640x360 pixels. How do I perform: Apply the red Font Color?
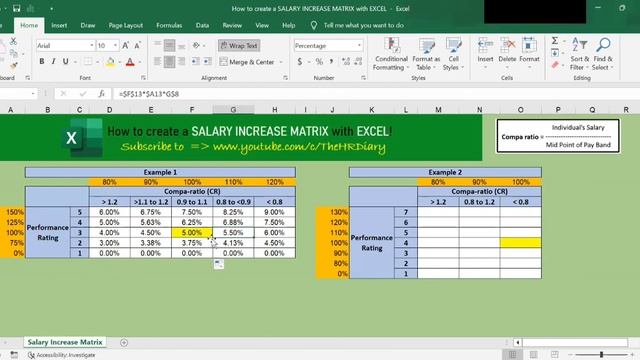point(130,62)
